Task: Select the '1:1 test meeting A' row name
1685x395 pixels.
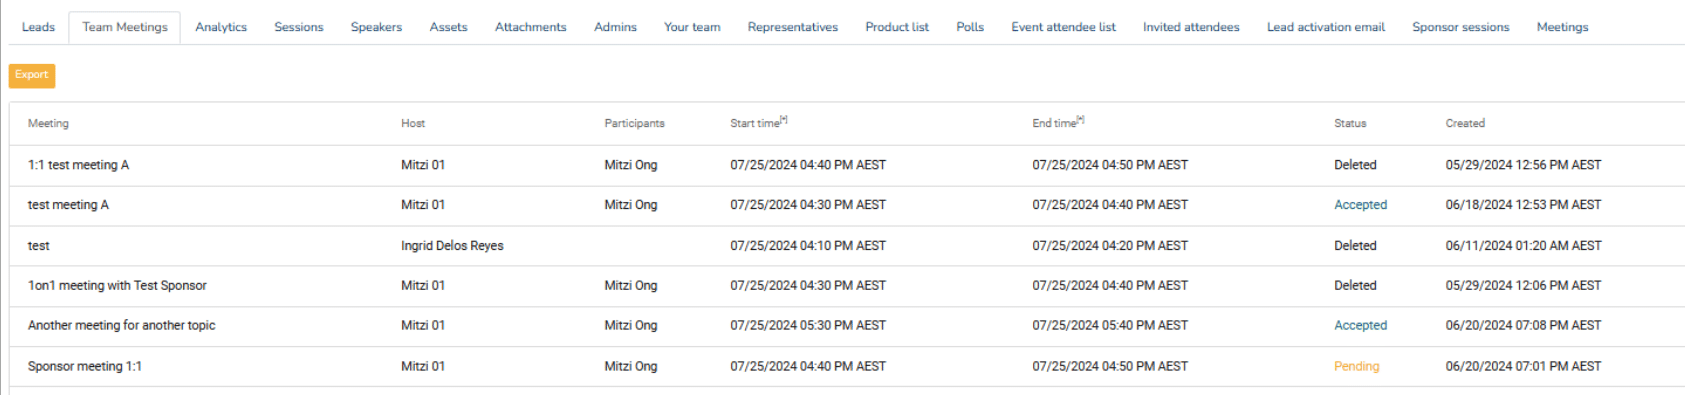Action: pyautogui.click(x=78, y=165)
